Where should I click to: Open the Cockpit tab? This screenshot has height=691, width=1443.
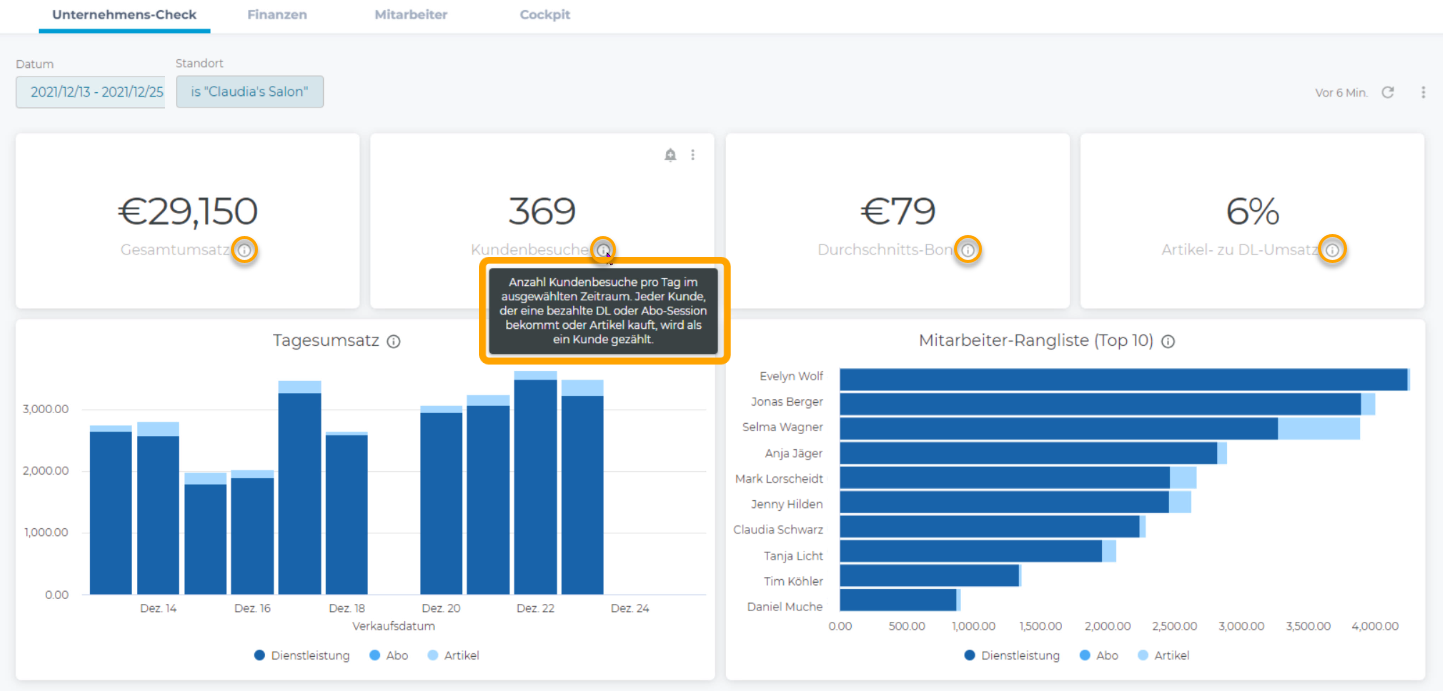pyautogui.click(x=545, y=15)
